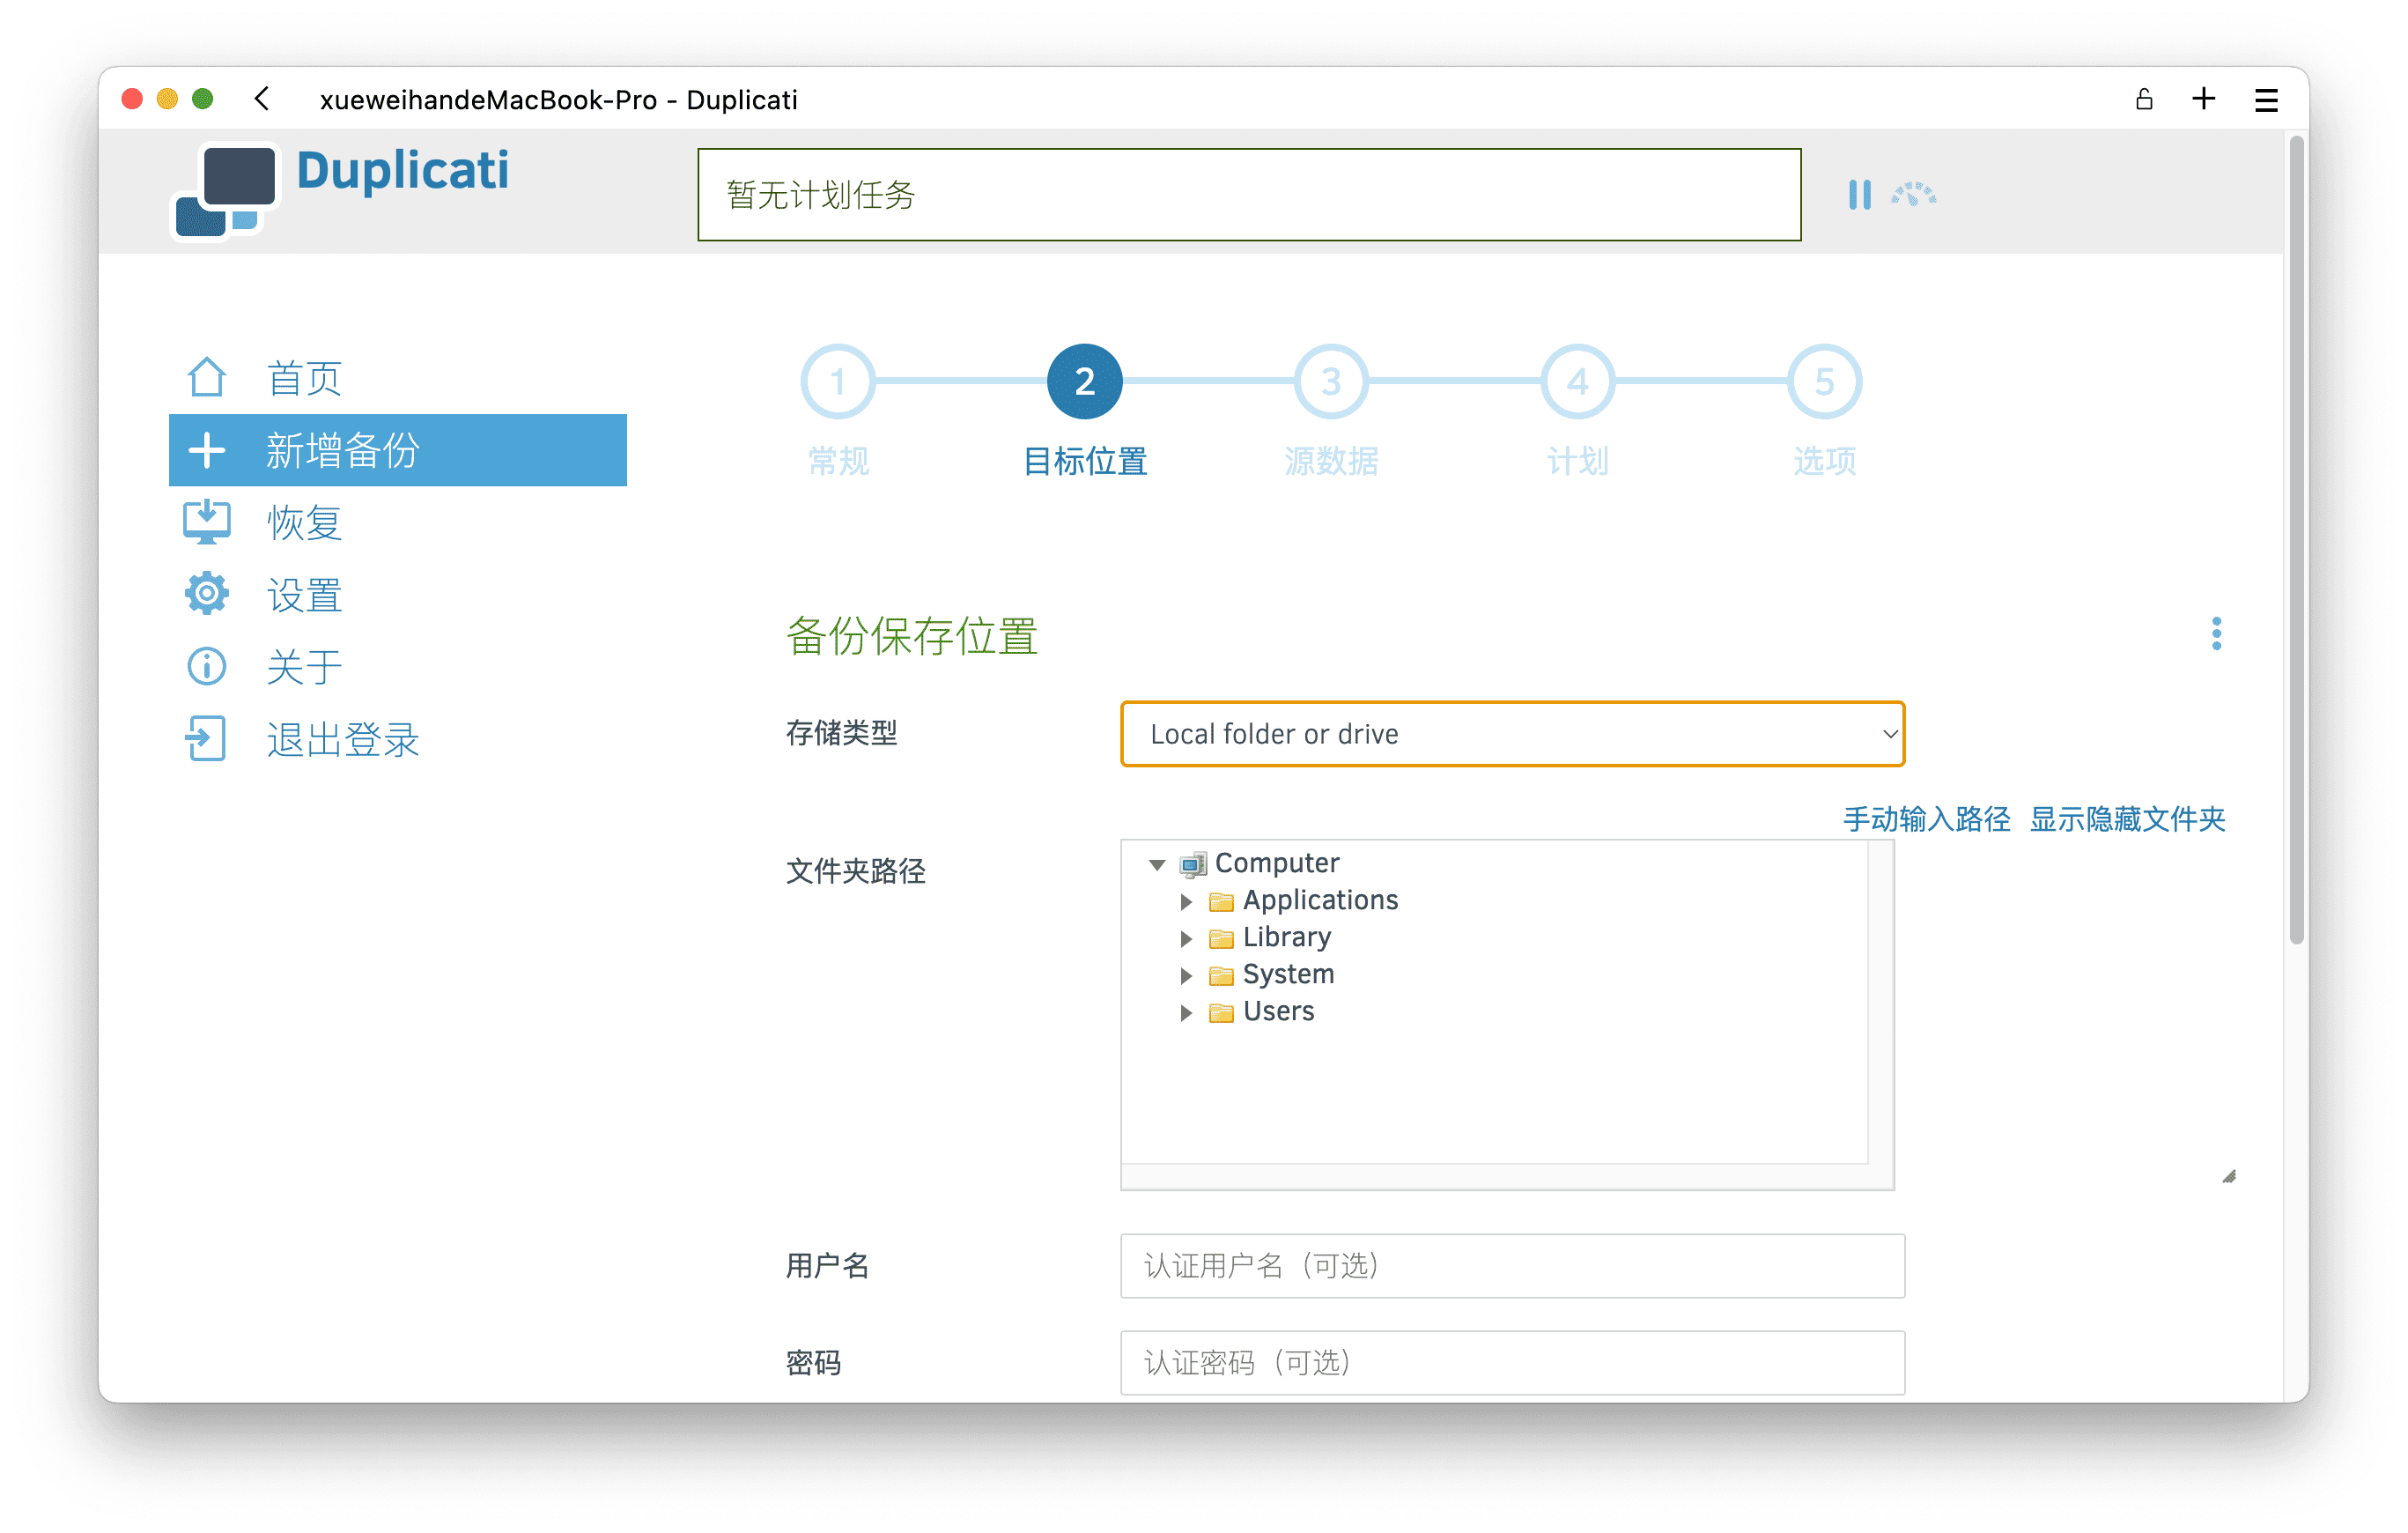Click the plus icon next to 新增备份
Screen dimensions: 2408x1533
pos(207,449)
